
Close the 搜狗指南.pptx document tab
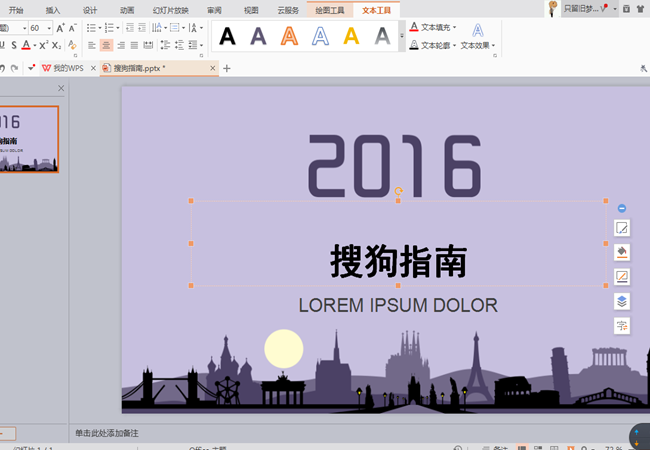click(213, 68)
